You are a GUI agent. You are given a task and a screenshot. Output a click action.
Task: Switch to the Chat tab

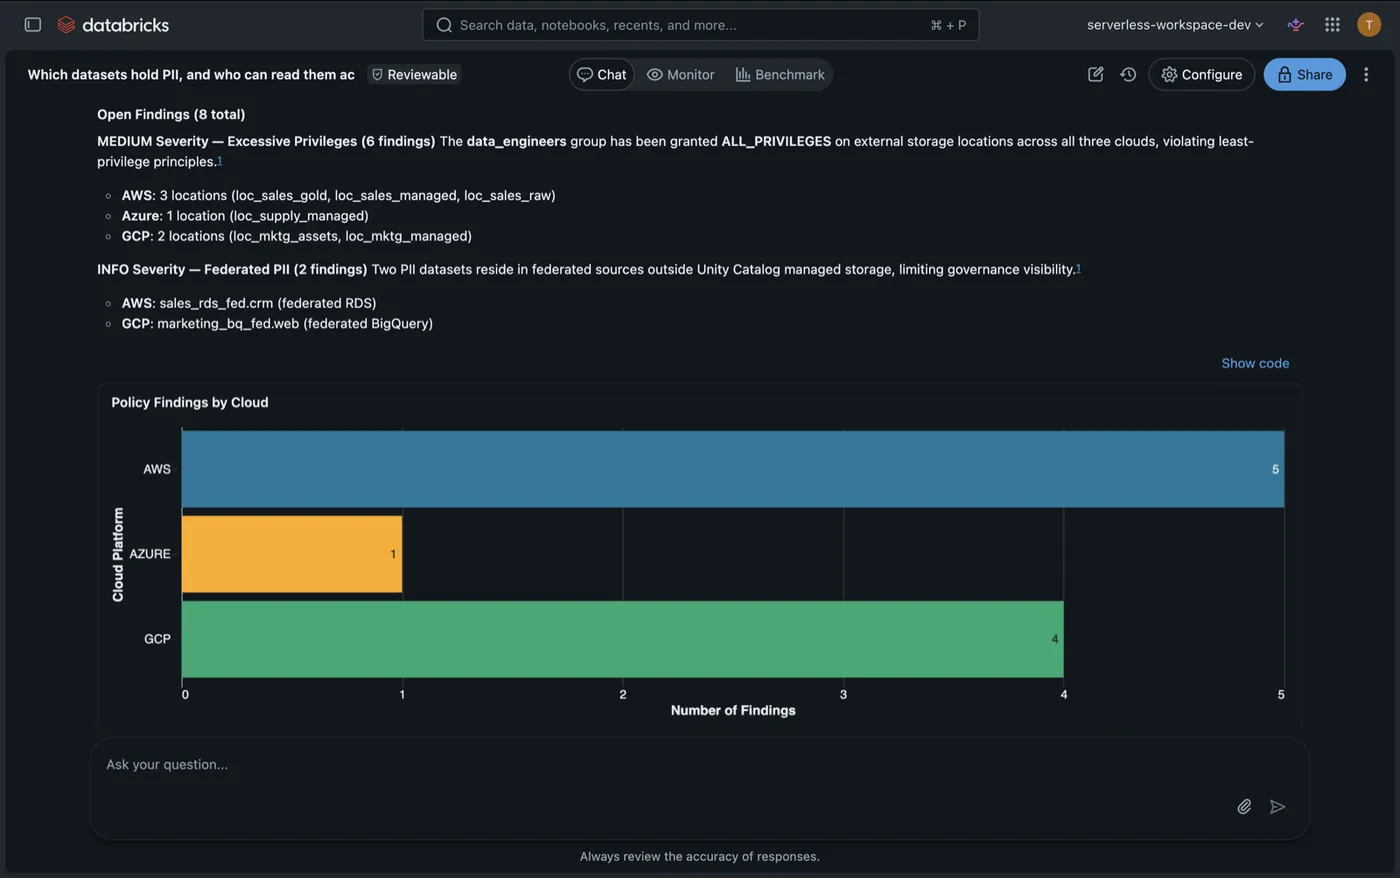[x=602, y=74]
